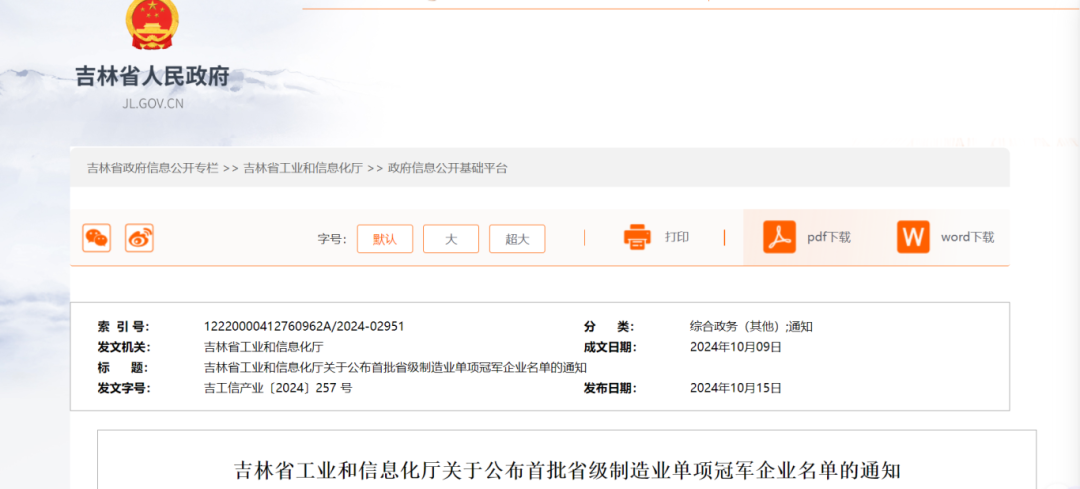
Task: Click the orange Word "W" icon
Action: [913, 237]
